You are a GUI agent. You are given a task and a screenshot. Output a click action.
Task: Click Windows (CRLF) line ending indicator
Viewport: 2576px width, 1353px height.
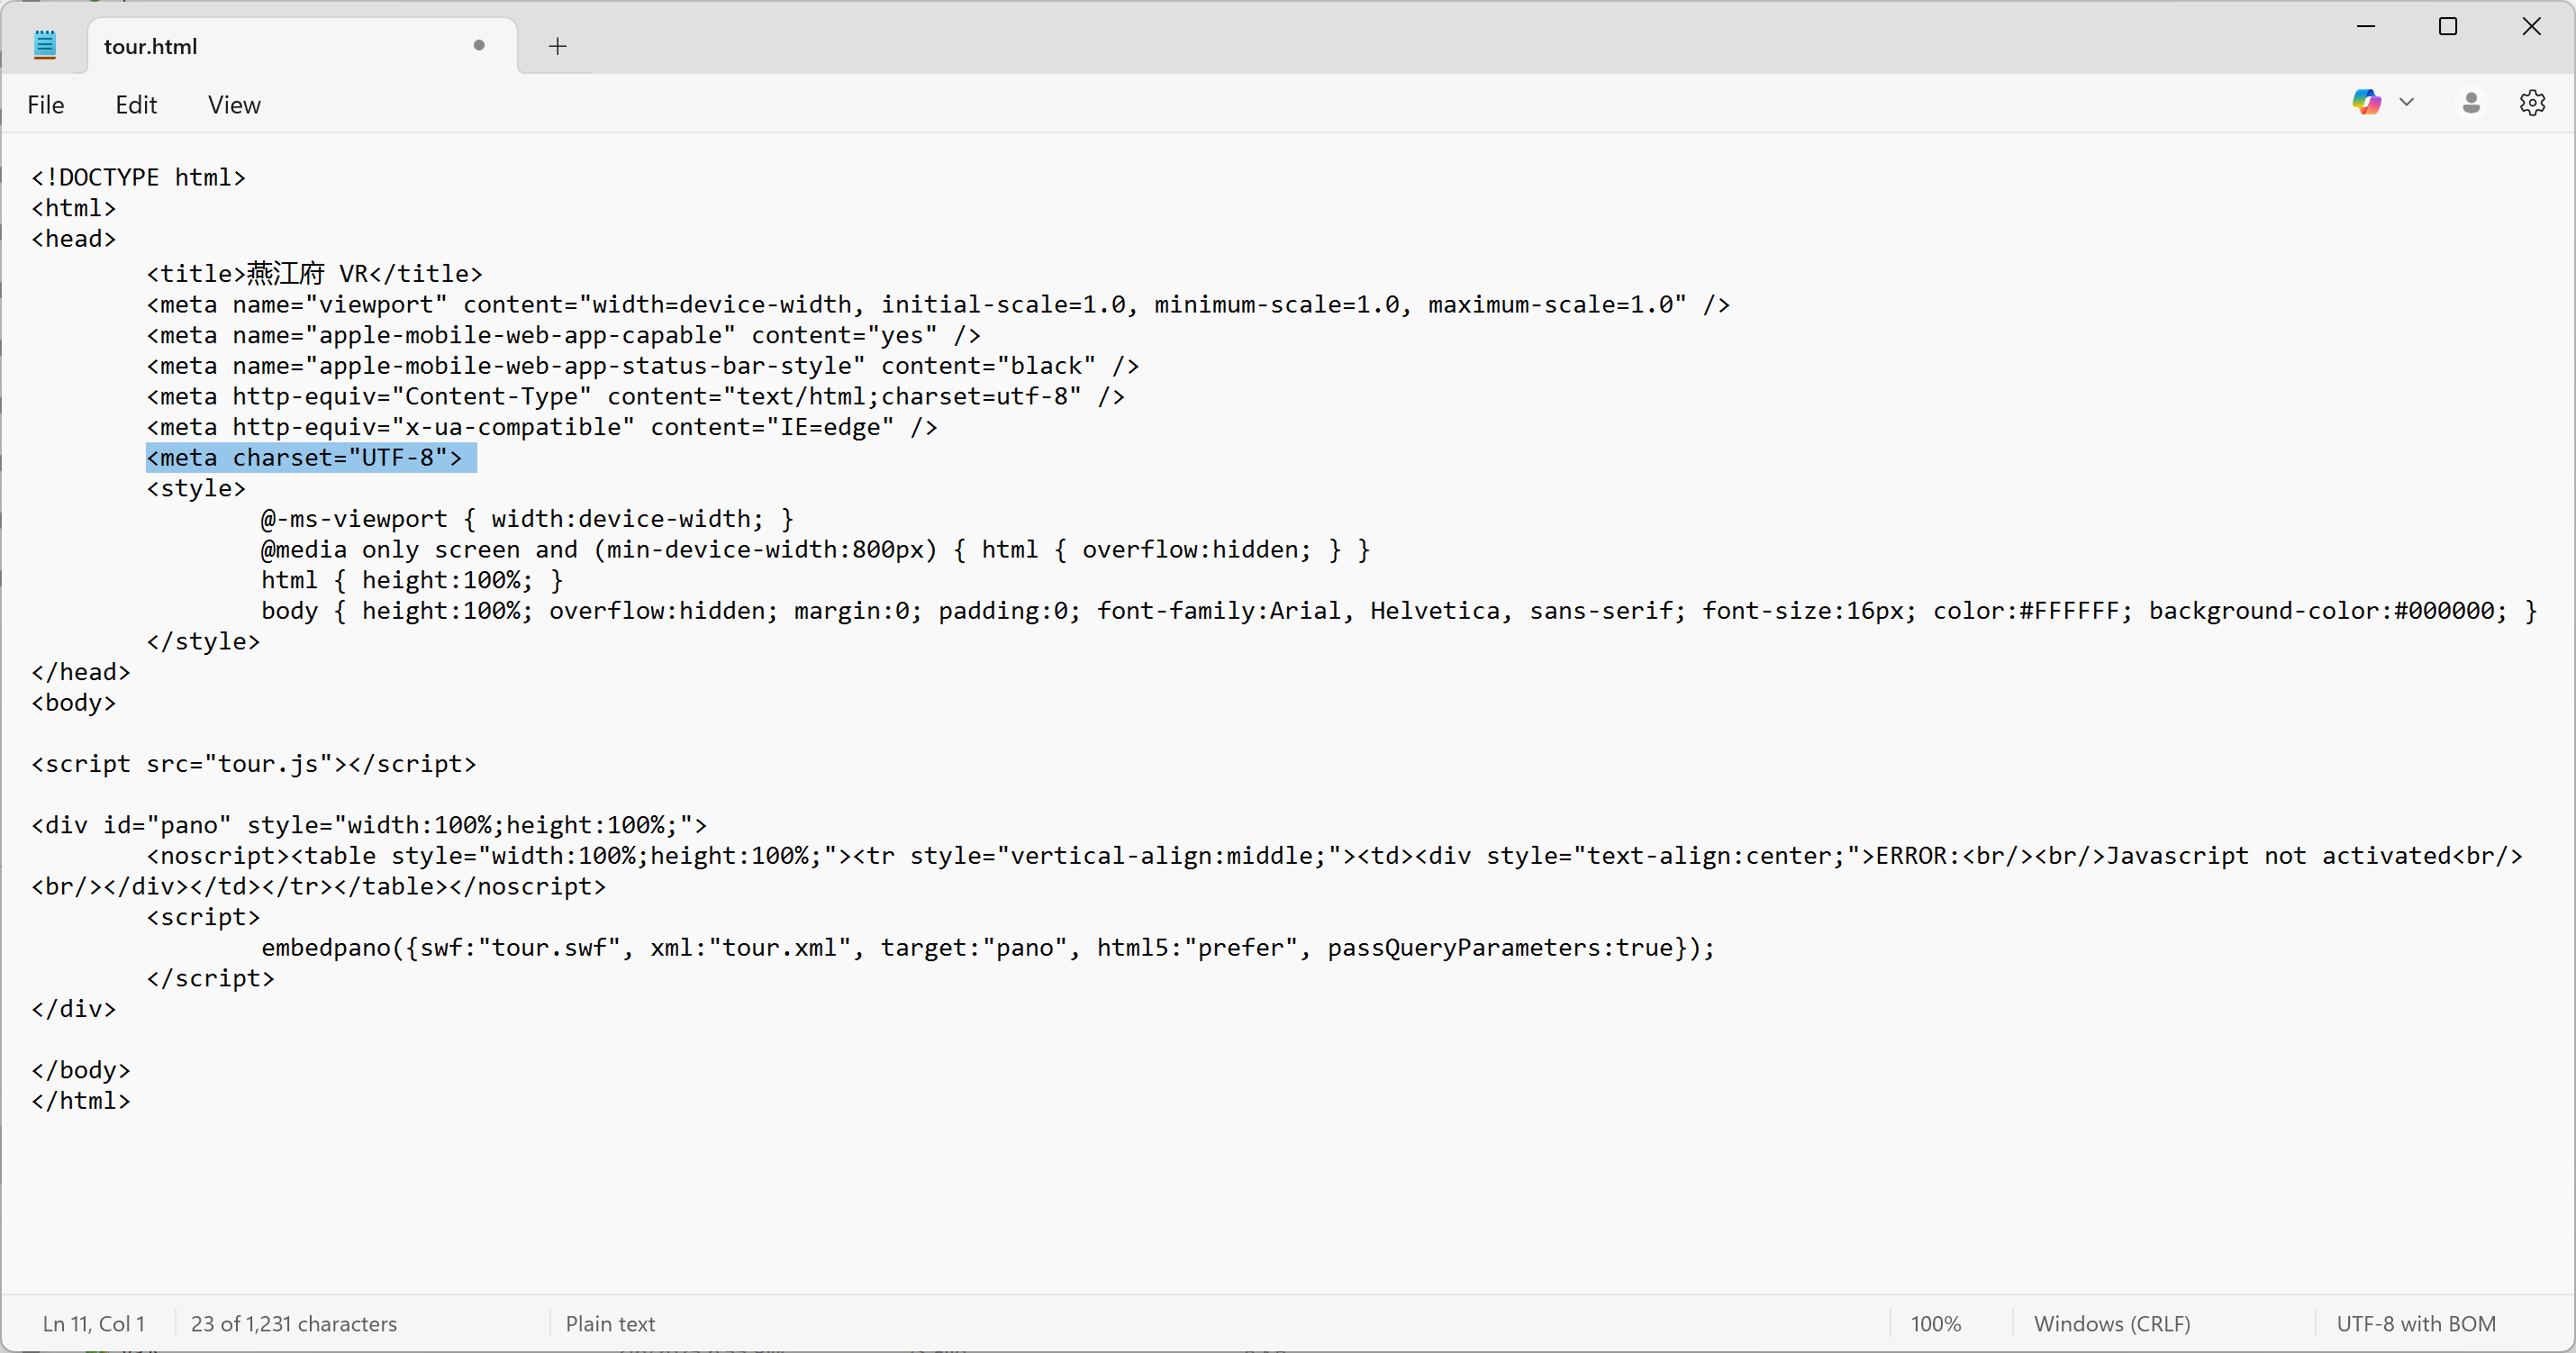click(2111, 1323)
